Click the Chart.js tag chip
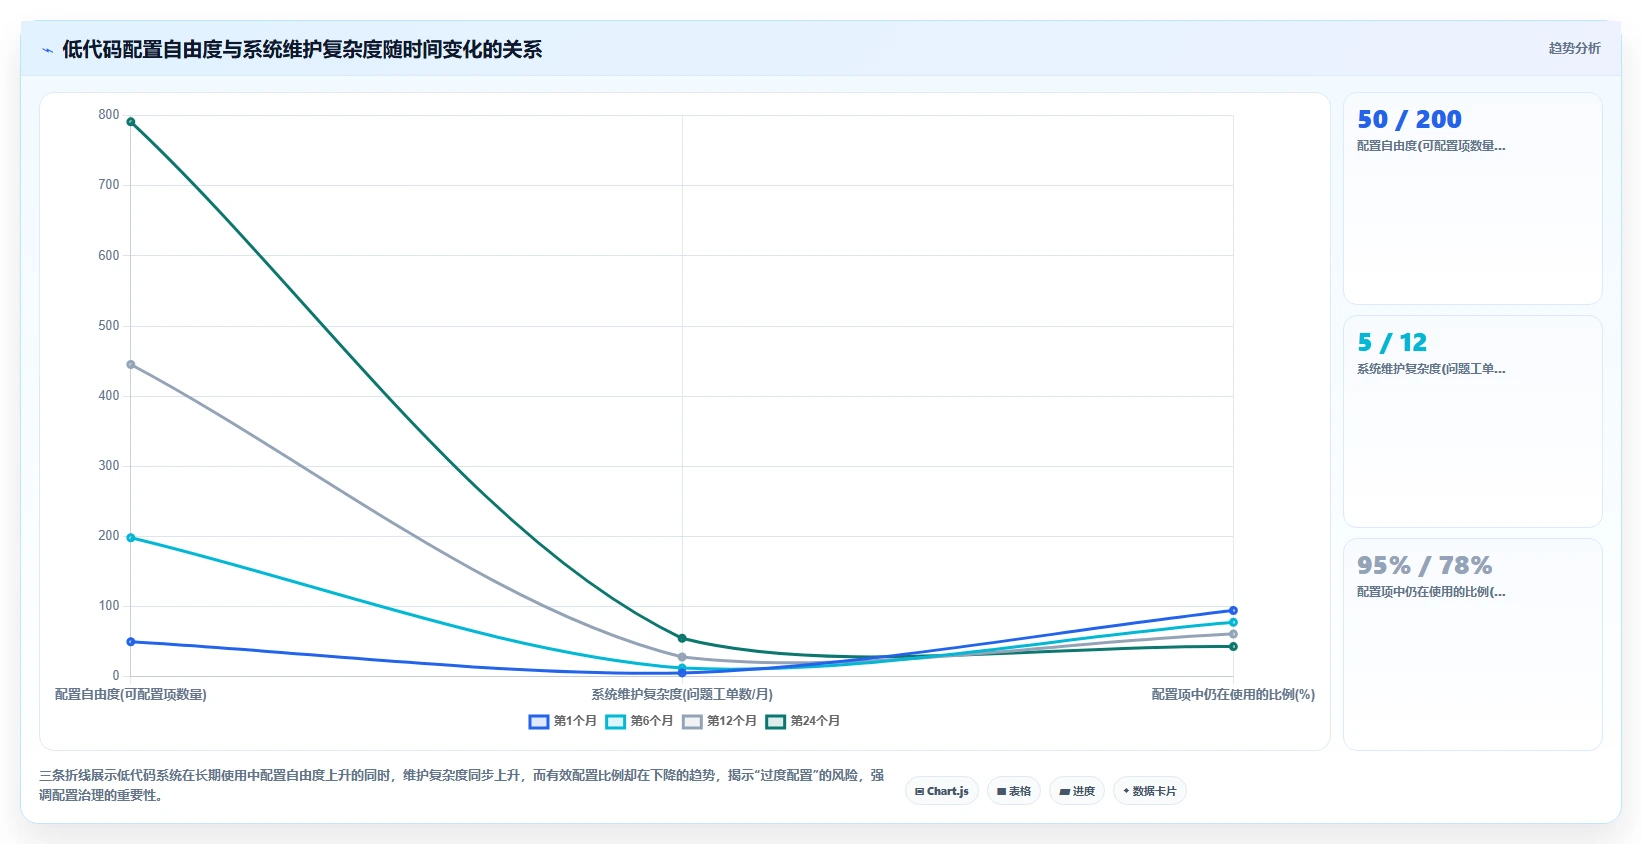The width and height of the screenshot is (1642, 844). (942, 791)
